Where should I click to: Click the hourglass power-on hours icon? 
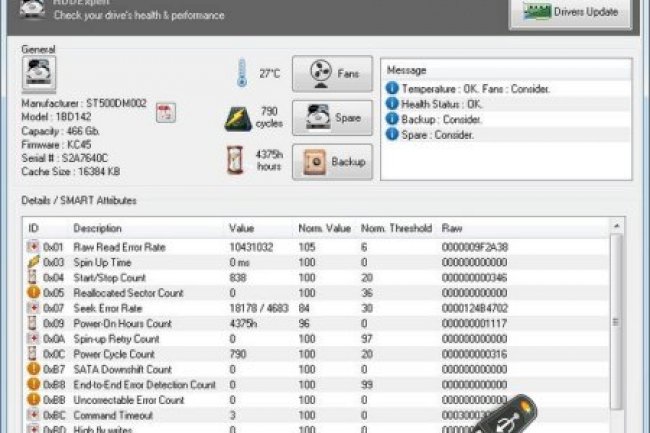point(238,161)
